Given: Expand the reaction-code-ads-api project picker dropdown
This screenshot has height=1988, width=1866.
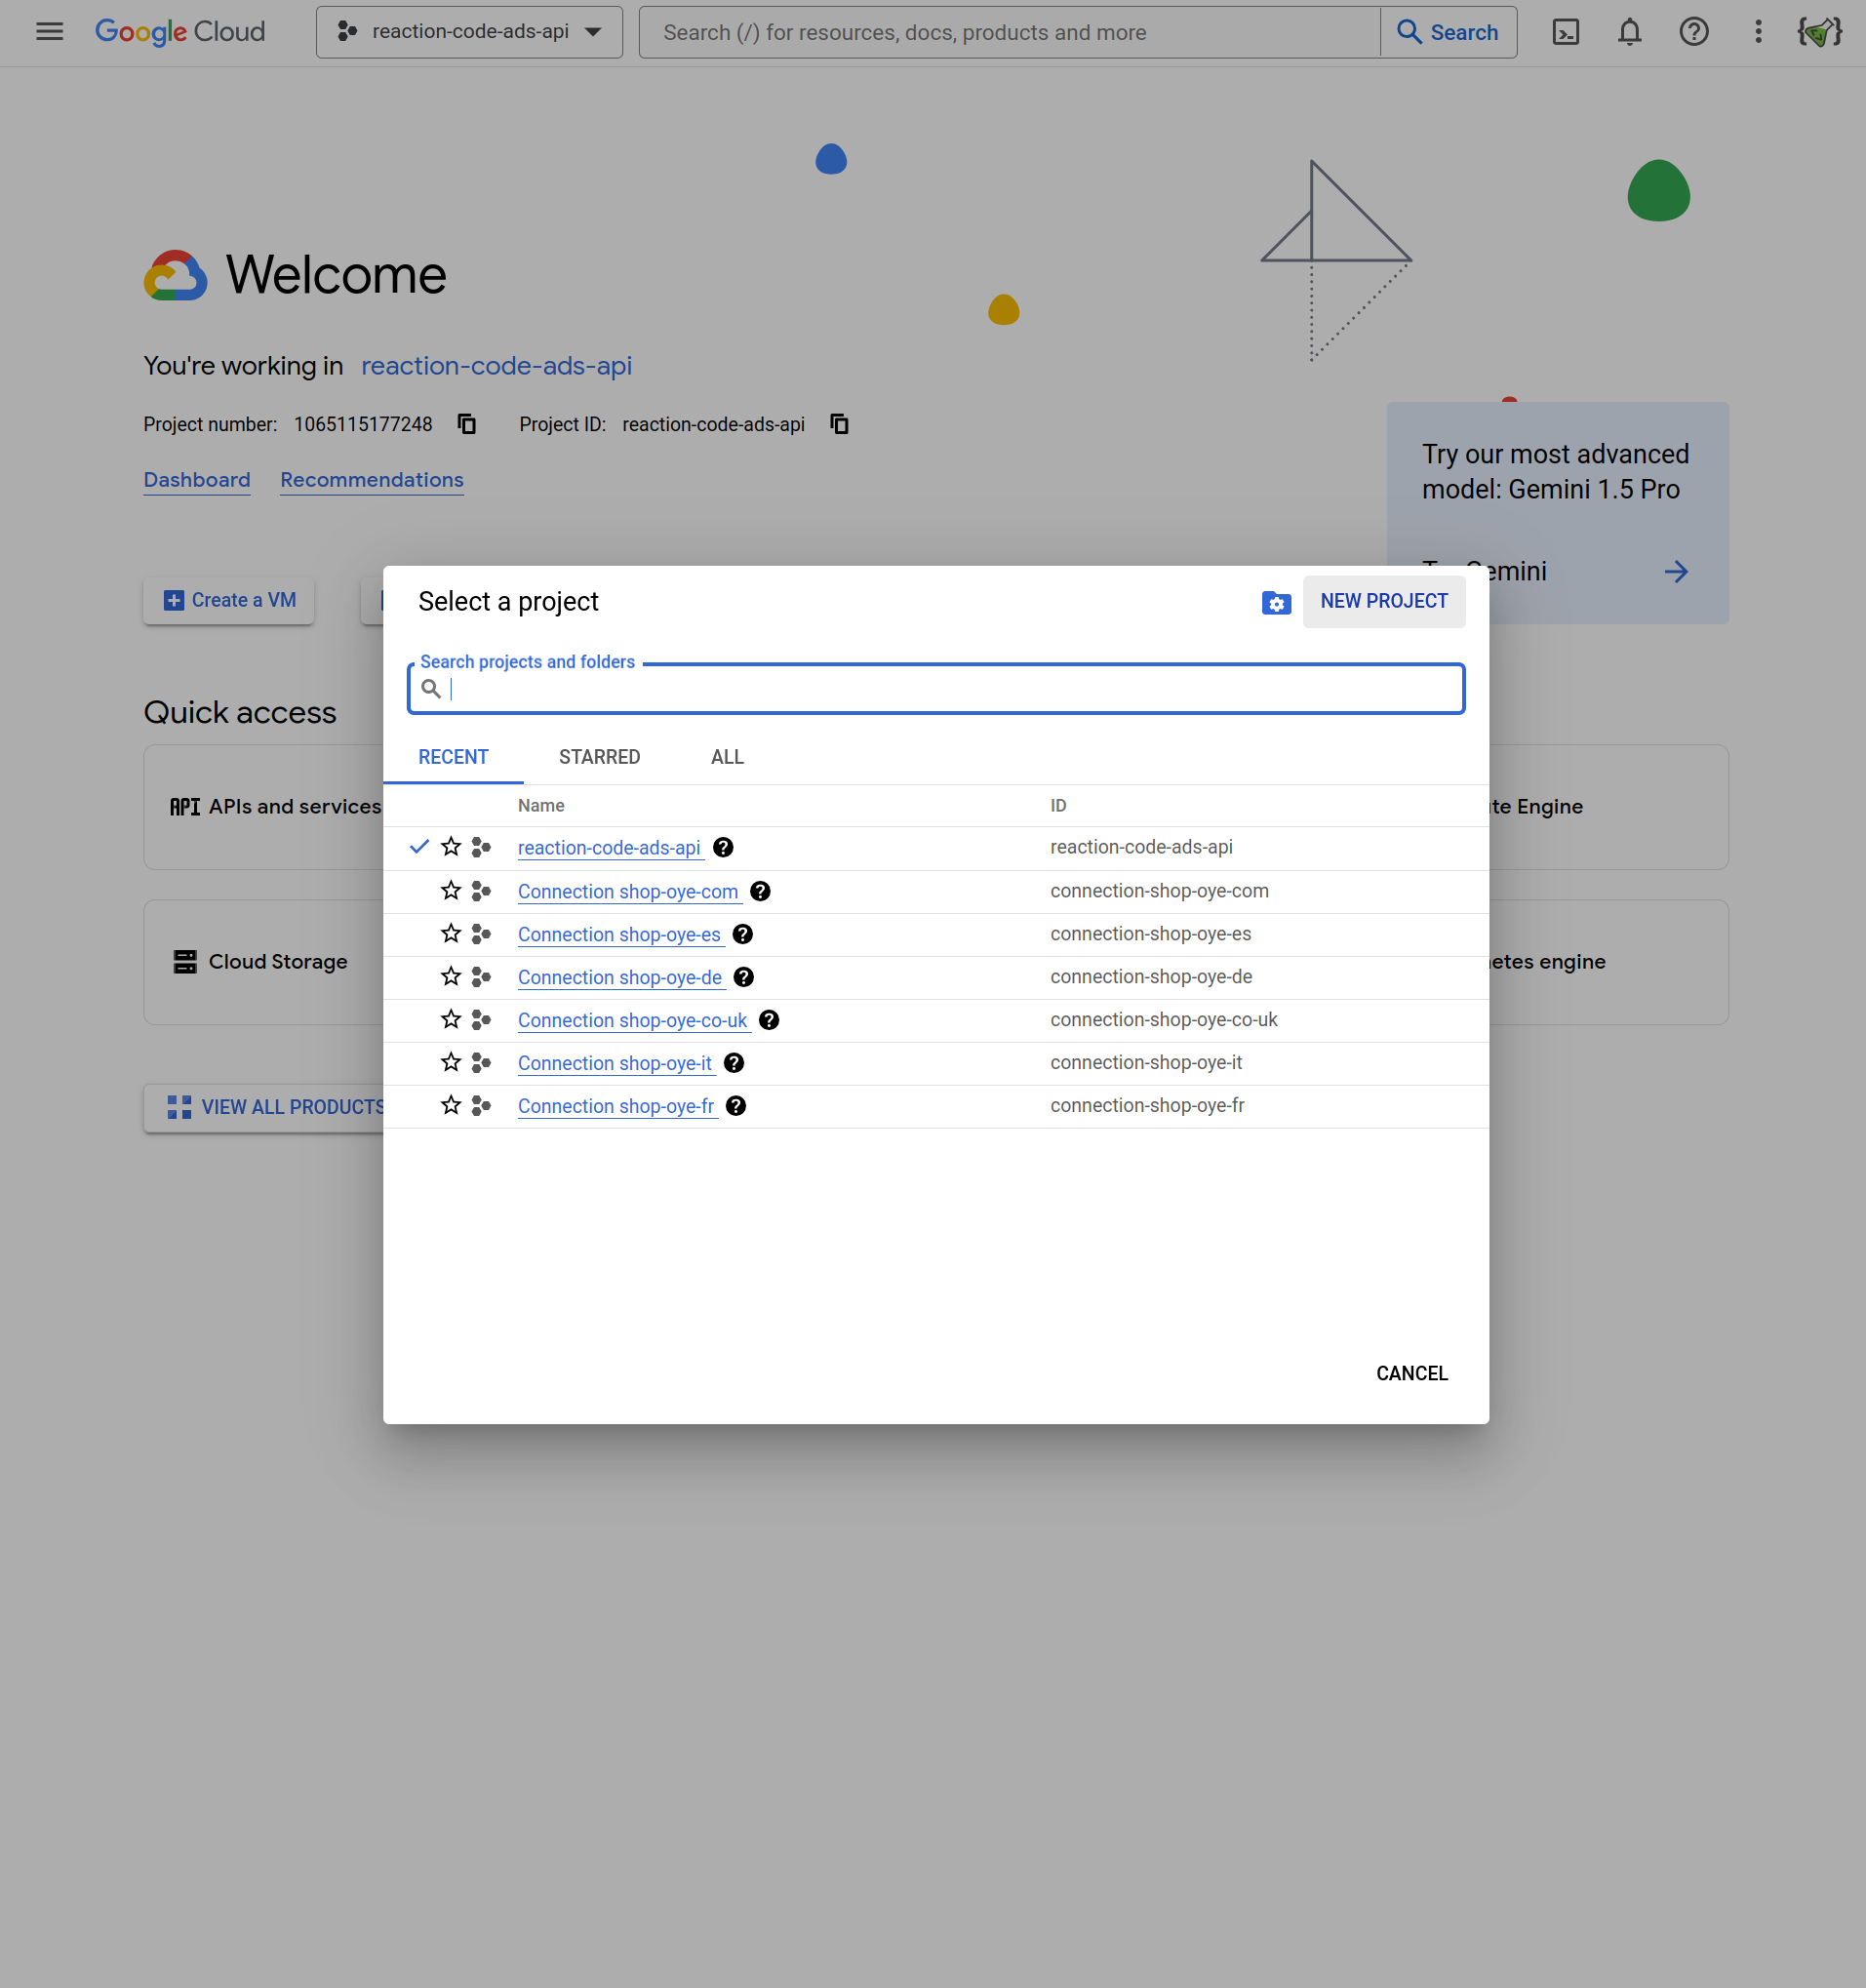Looking at the screenshot, I should pyautogui.click(x=469, y=32).
